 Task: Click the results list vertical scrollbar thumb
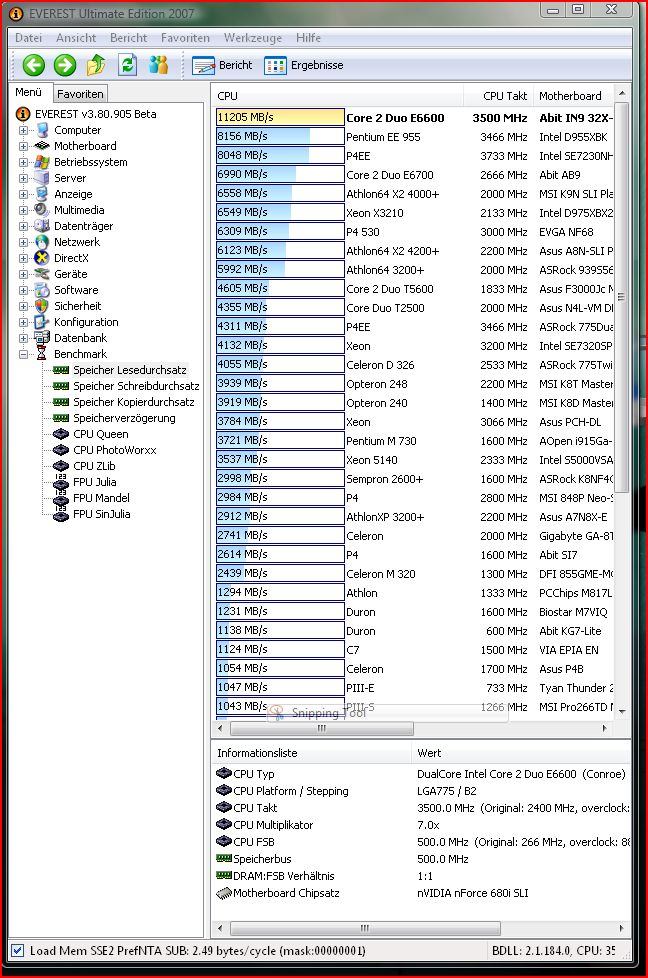tap(621, 297)
